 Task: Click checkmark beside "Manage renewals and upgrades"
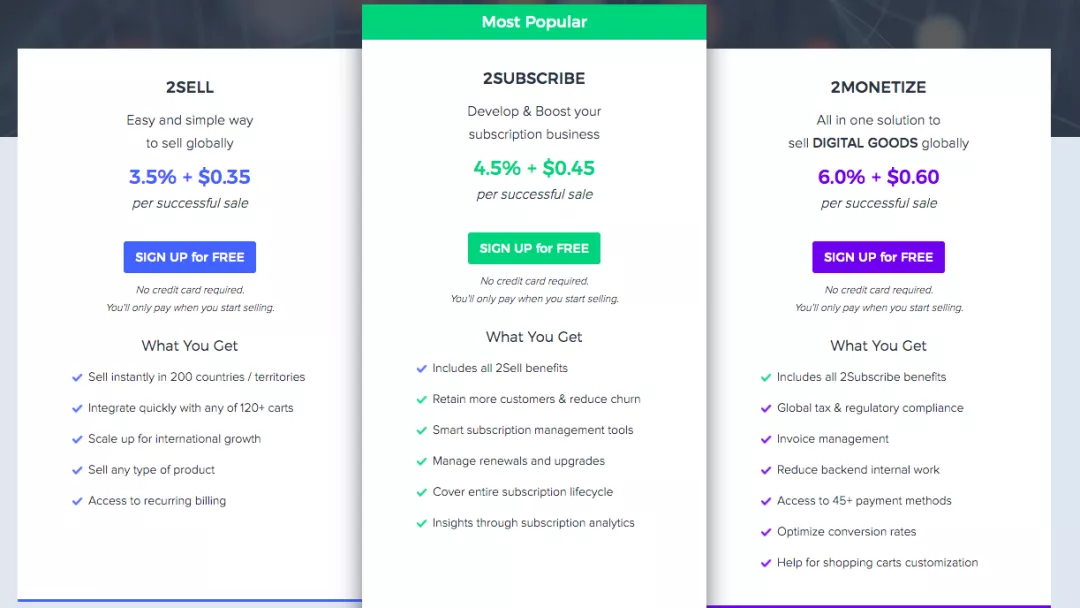tap(422, 462)
